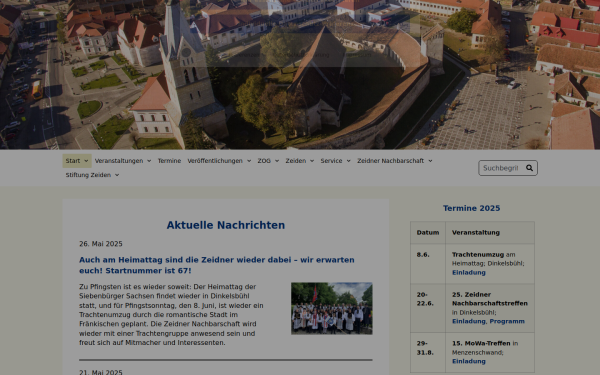Open Einladung link for MoWa-Treffen
The height and width of the screenshot is (375, 600).
[469, 361]
